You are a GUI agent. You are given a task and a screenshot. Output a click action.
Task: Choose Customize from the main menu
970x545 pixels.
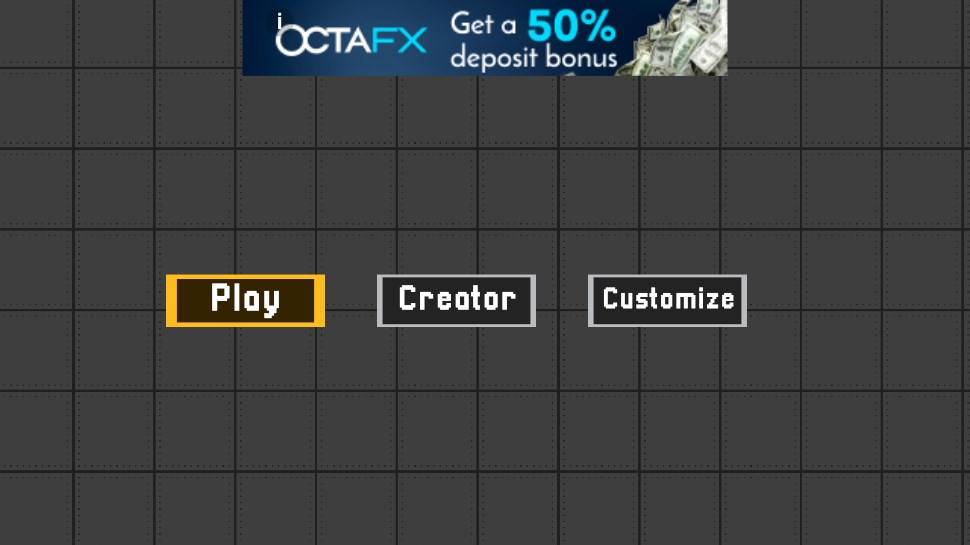point(667,301)
